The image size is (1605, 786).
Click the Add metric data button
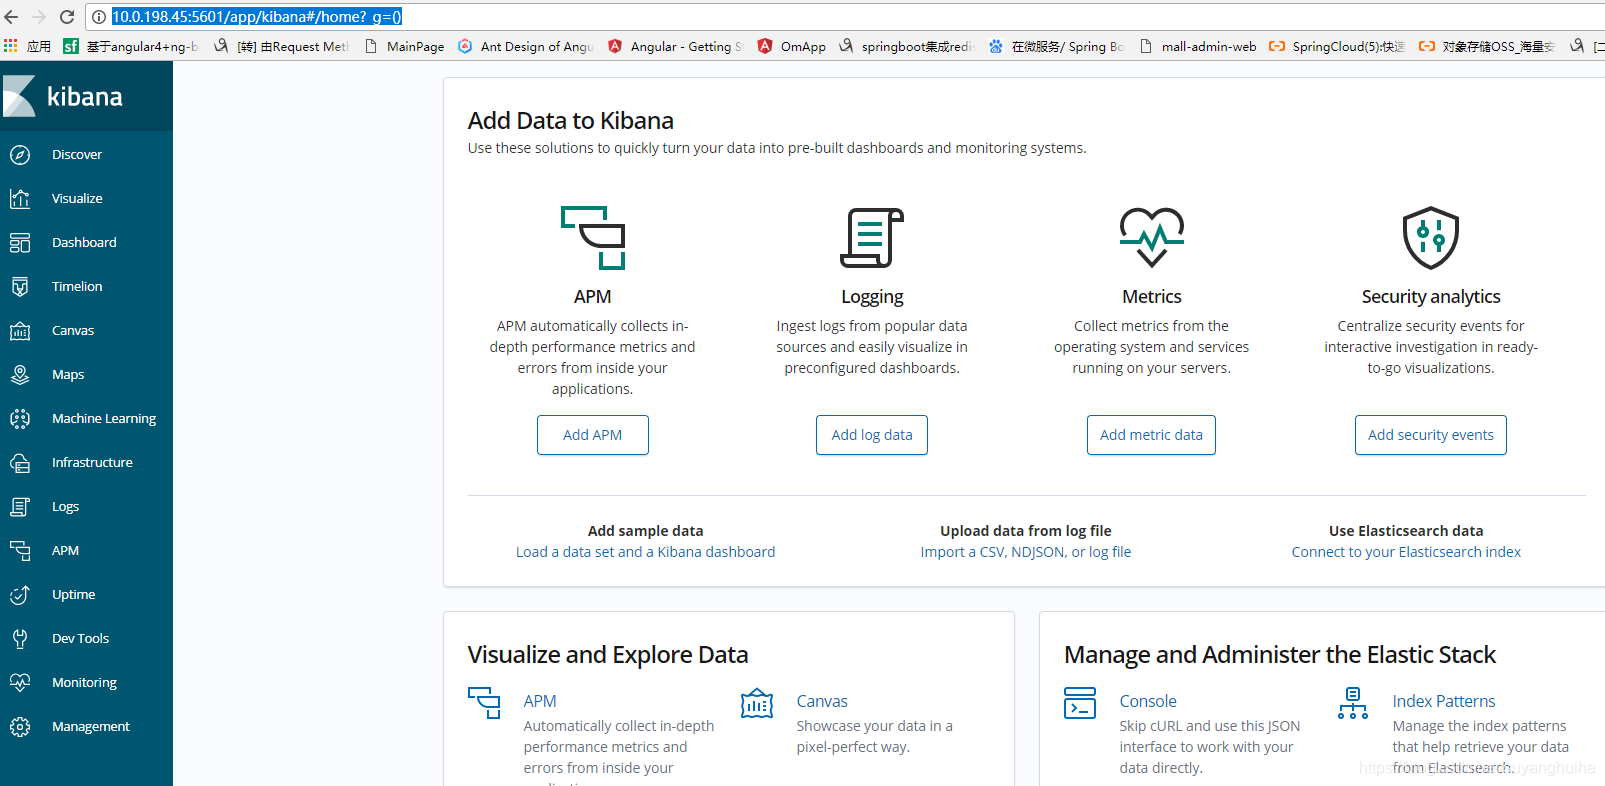[1152, 435]
